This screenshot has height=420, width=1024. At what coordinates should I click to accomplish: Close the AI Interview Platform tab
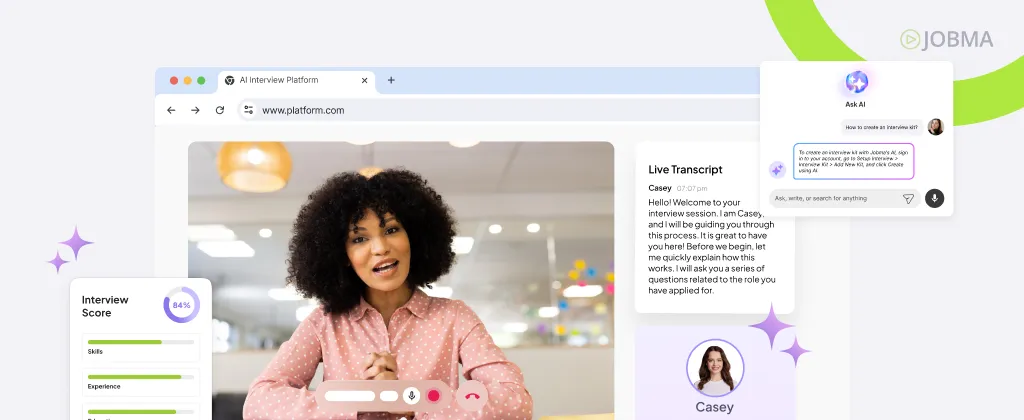coord(362,80)
